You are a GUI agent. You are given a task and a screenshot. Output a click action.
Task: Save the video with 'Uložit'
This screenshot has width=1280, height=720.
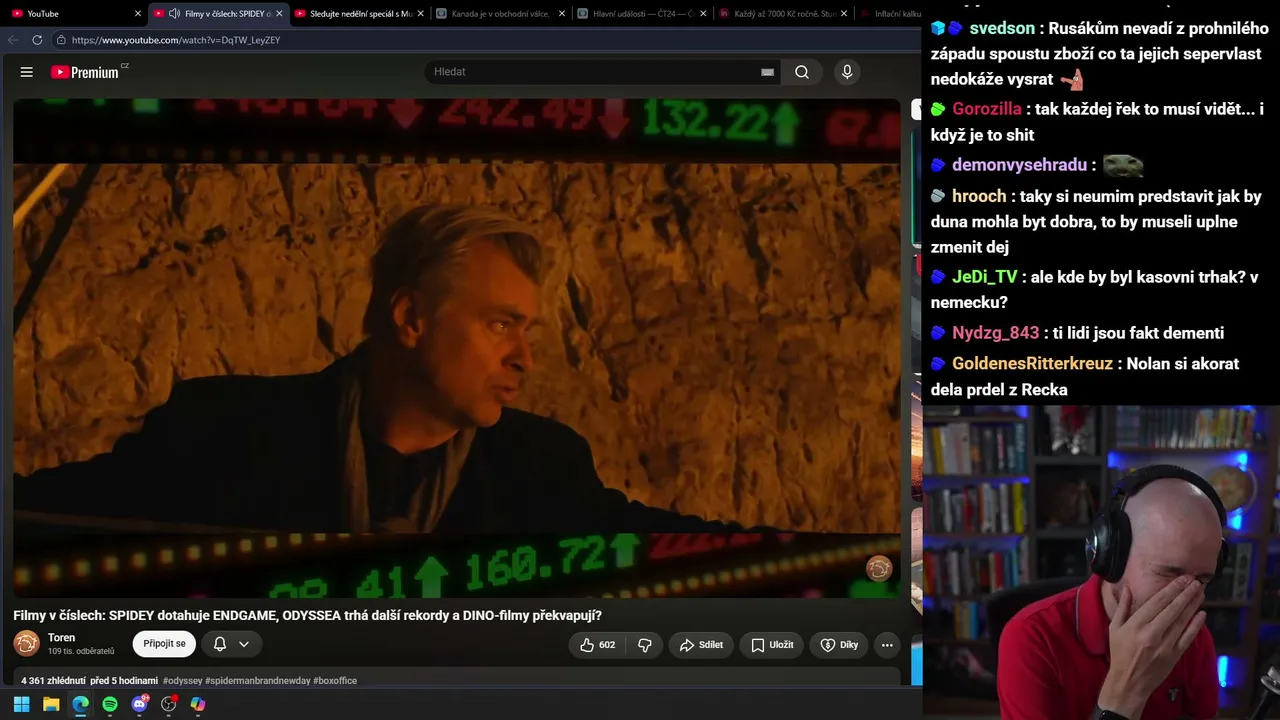772,645
